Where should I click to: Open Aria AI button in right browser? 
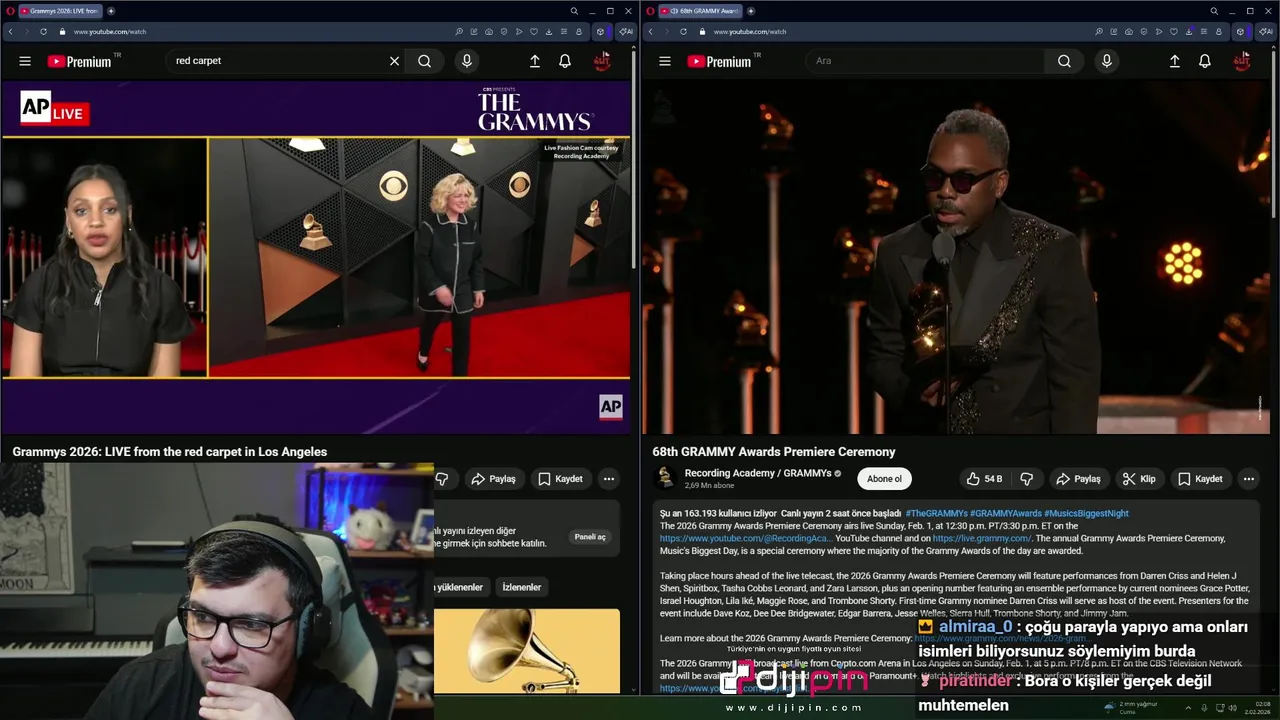(x=1265, y=31)
